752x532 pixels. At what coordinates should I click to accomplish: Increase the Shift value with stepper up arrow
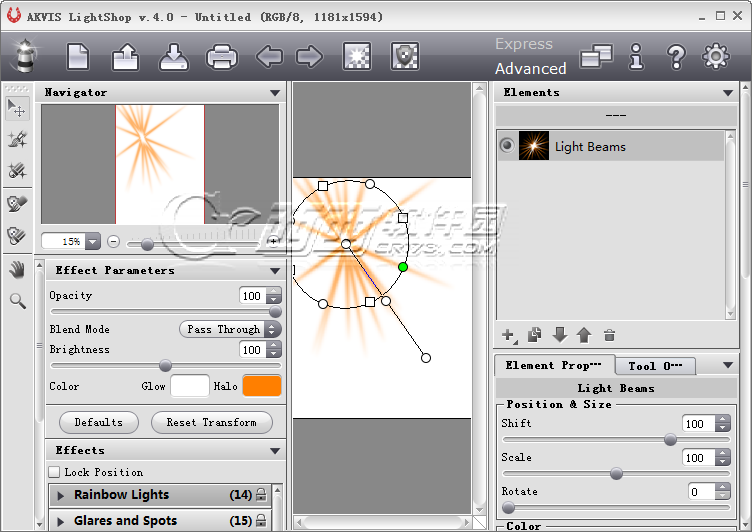[722, 420]
